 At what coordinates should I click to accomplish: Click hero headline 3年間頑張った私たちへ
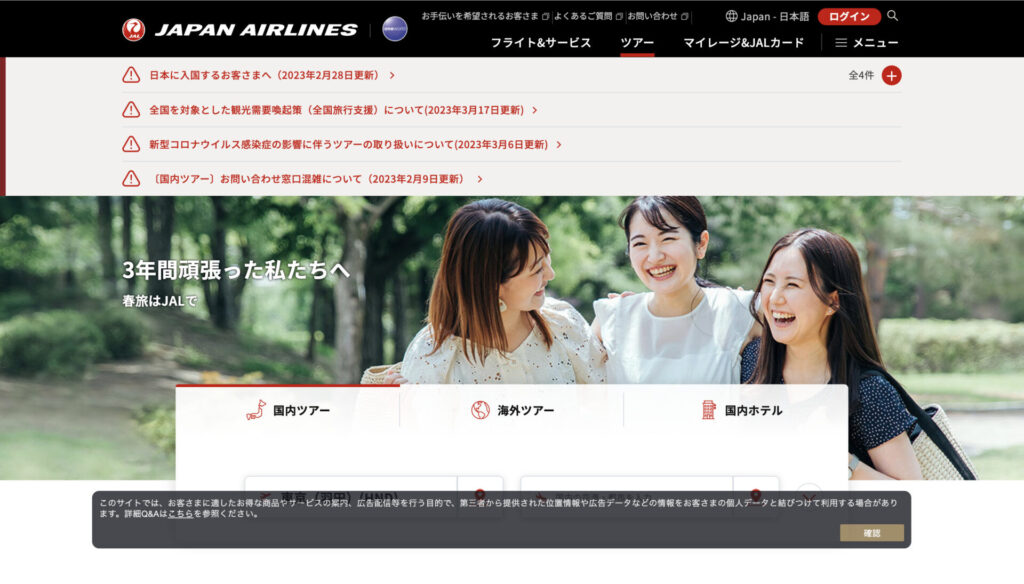point(236,270)
